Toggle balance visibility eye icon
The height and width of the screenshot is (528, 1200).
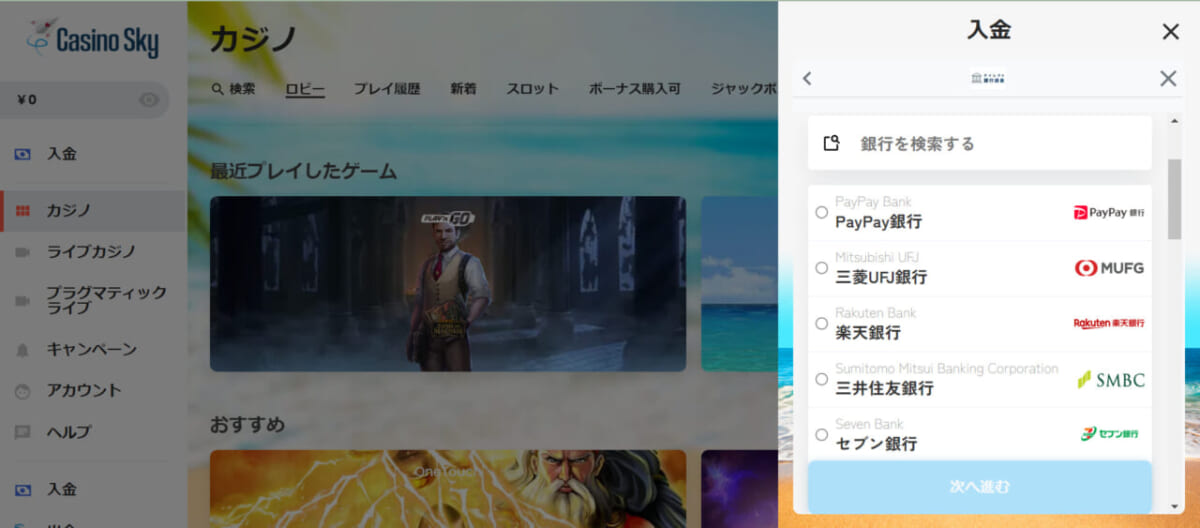click(149, 100)
